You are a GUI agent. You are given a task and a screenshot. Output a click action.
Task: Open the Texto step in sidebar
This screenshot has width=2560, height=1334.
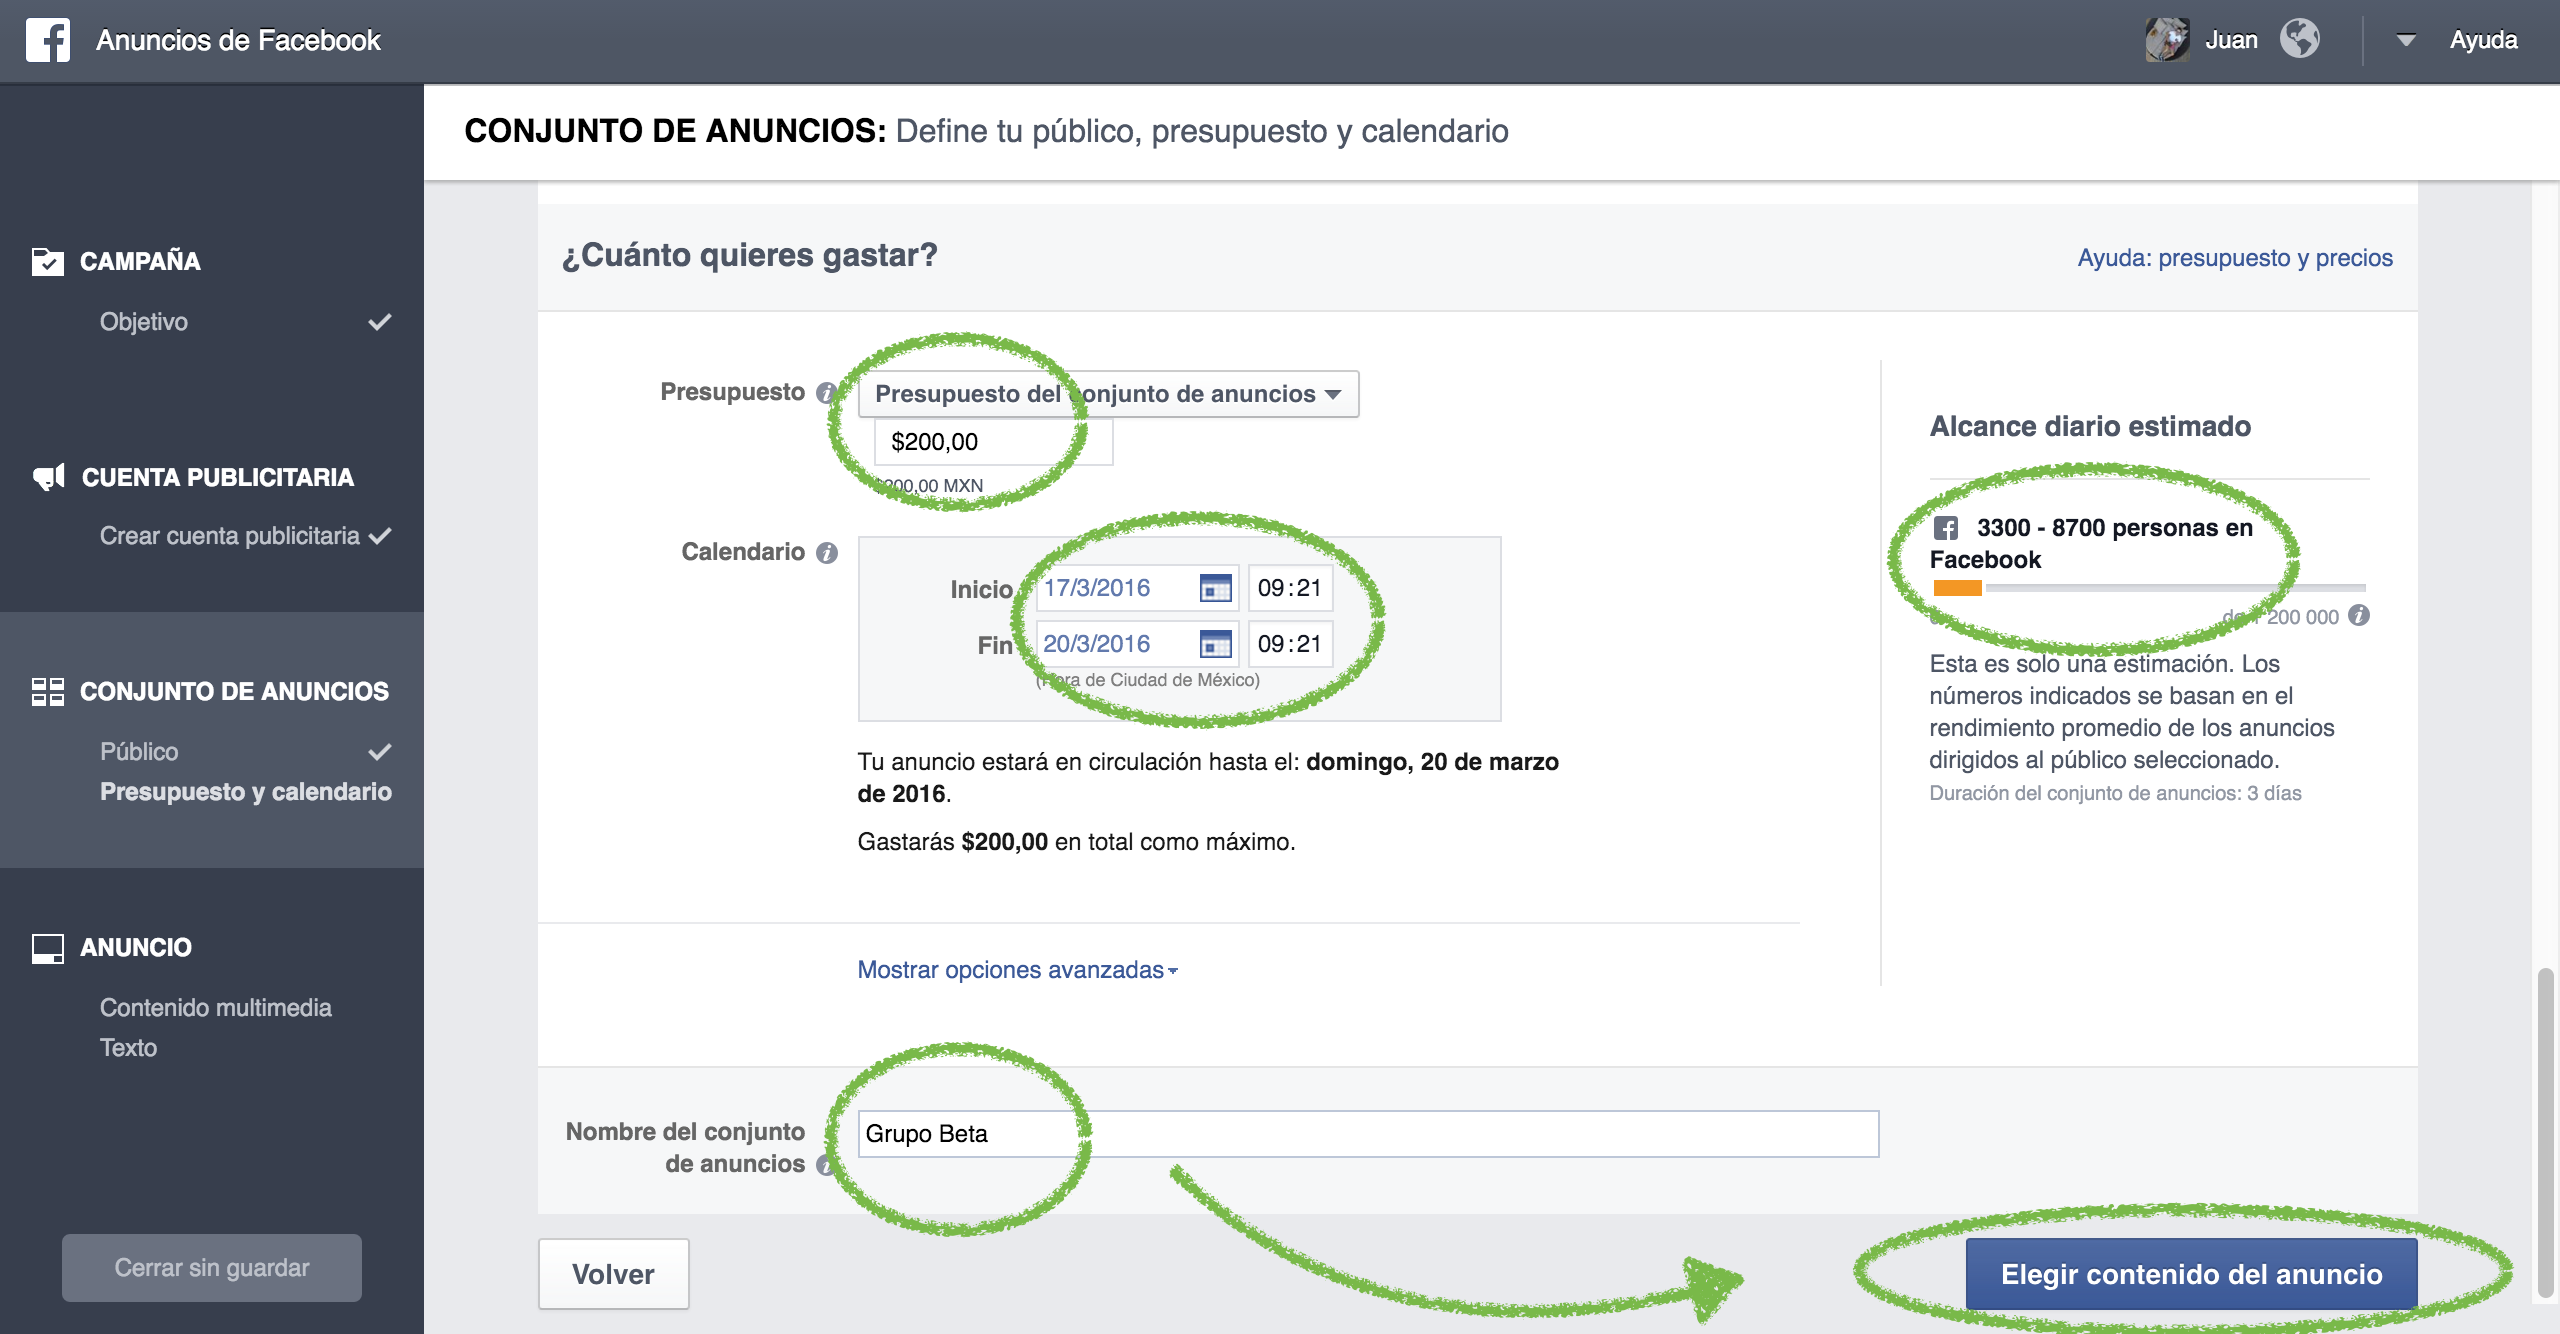[x=128, y=1048]
